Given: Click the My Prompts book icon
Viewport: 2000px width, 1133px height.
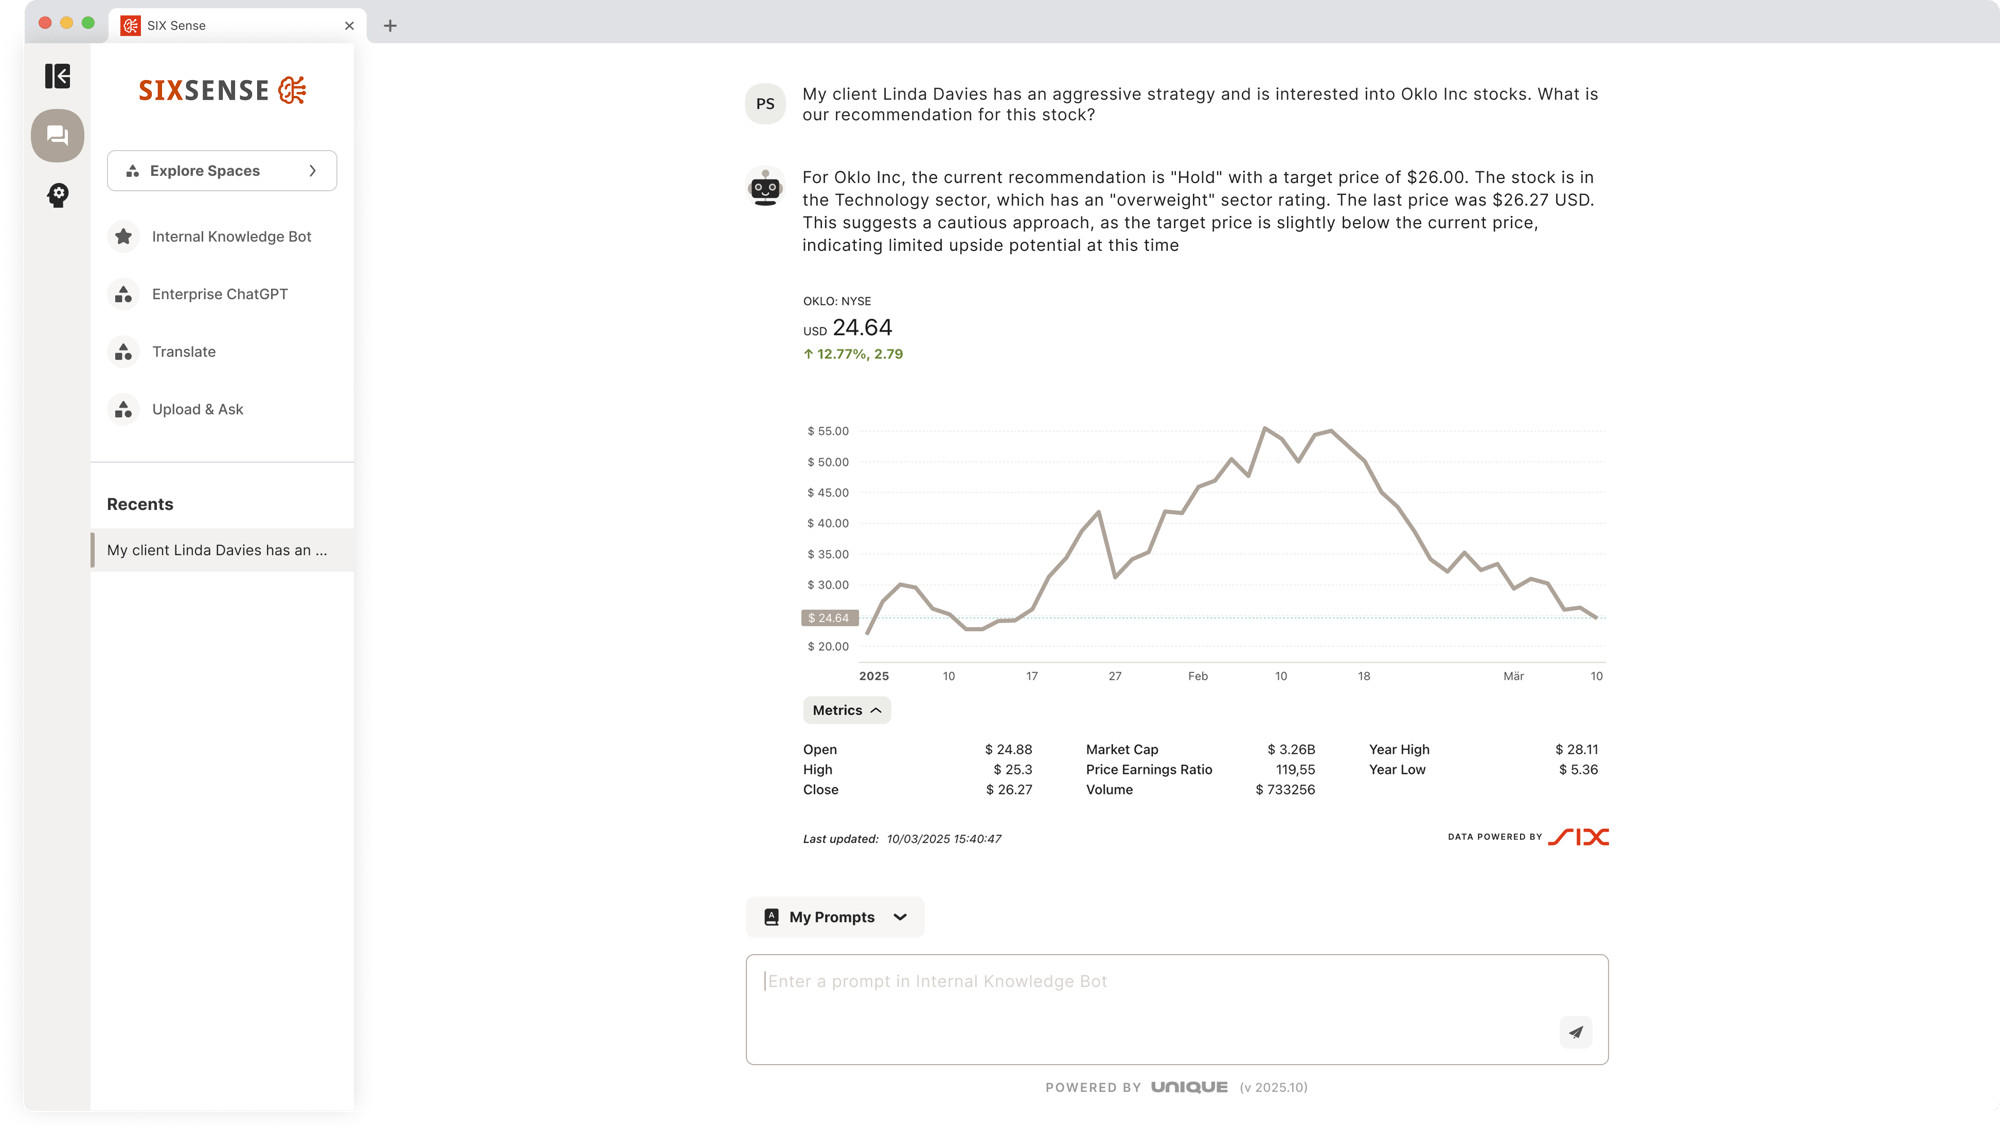Looking at the screenshot, I should pyautogui.click(x=770, y=917).
